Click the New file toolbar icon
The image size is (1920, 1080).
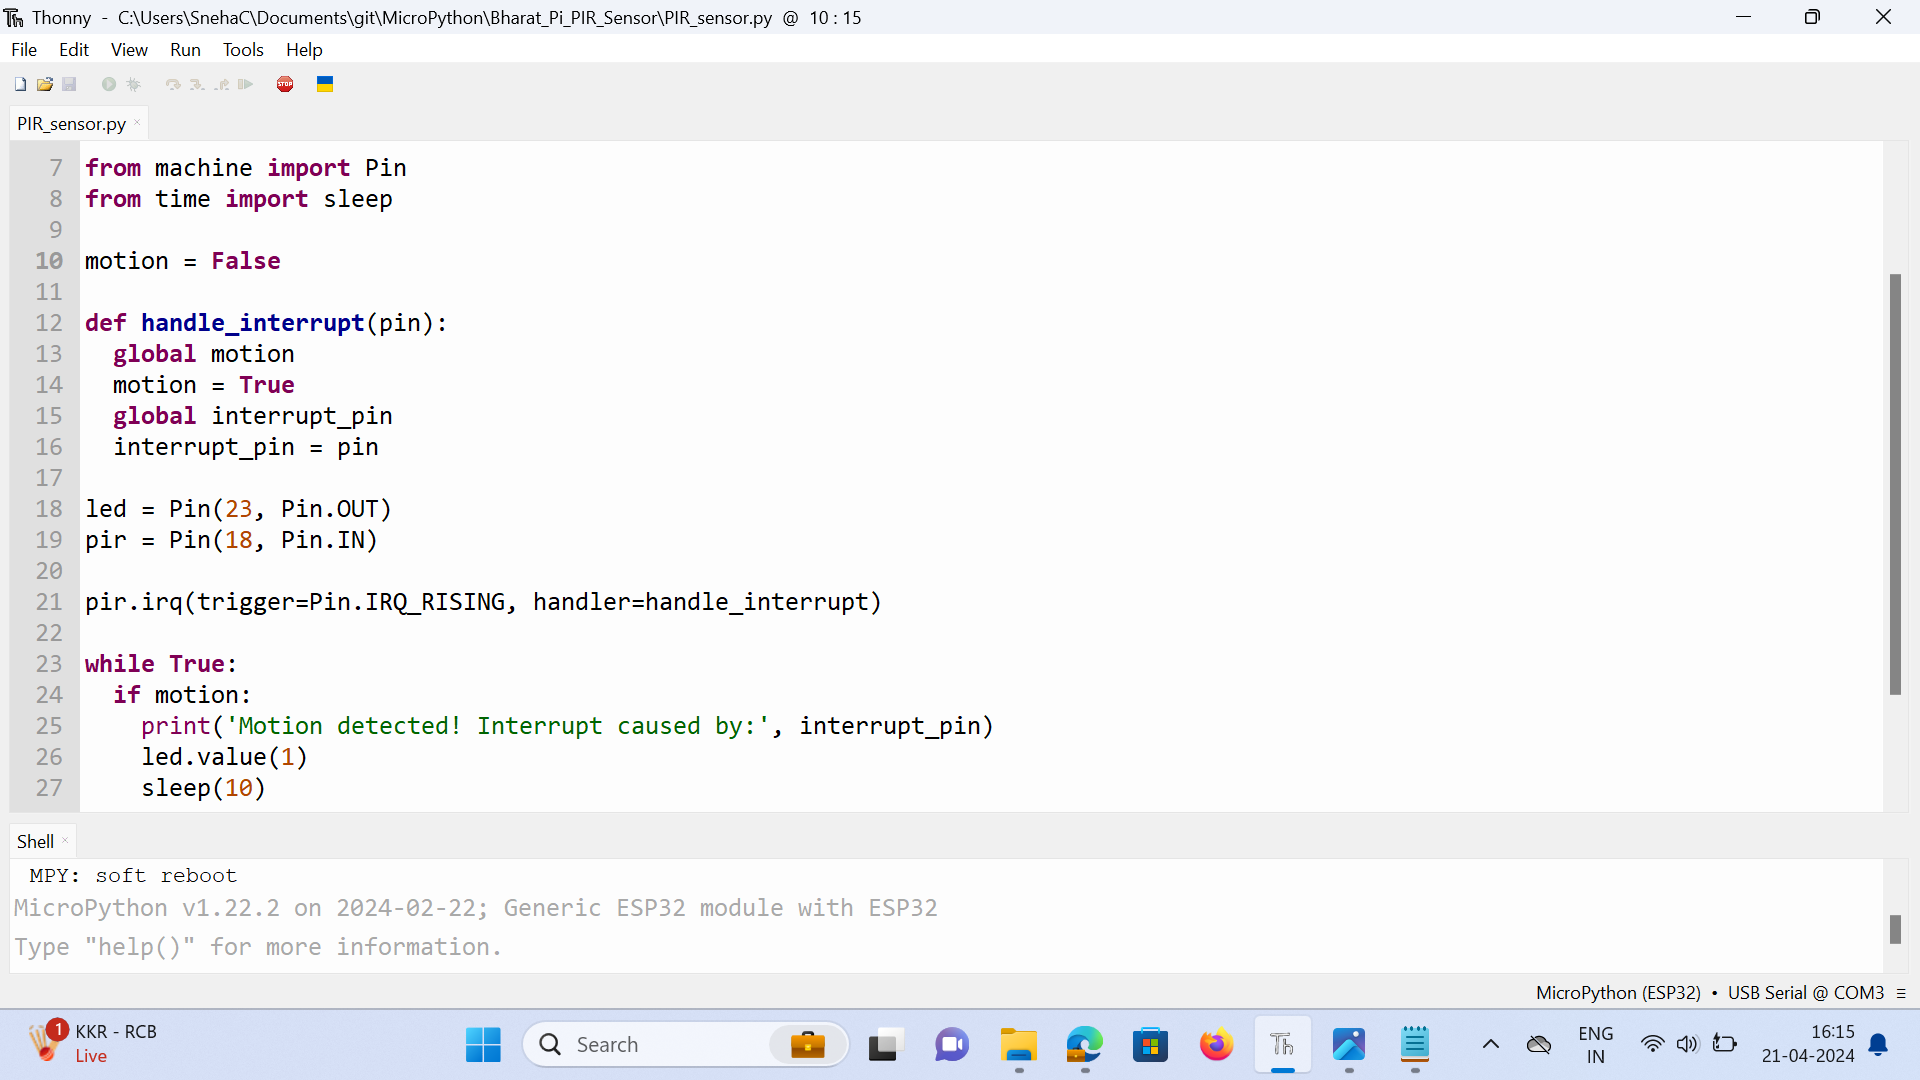20,85
